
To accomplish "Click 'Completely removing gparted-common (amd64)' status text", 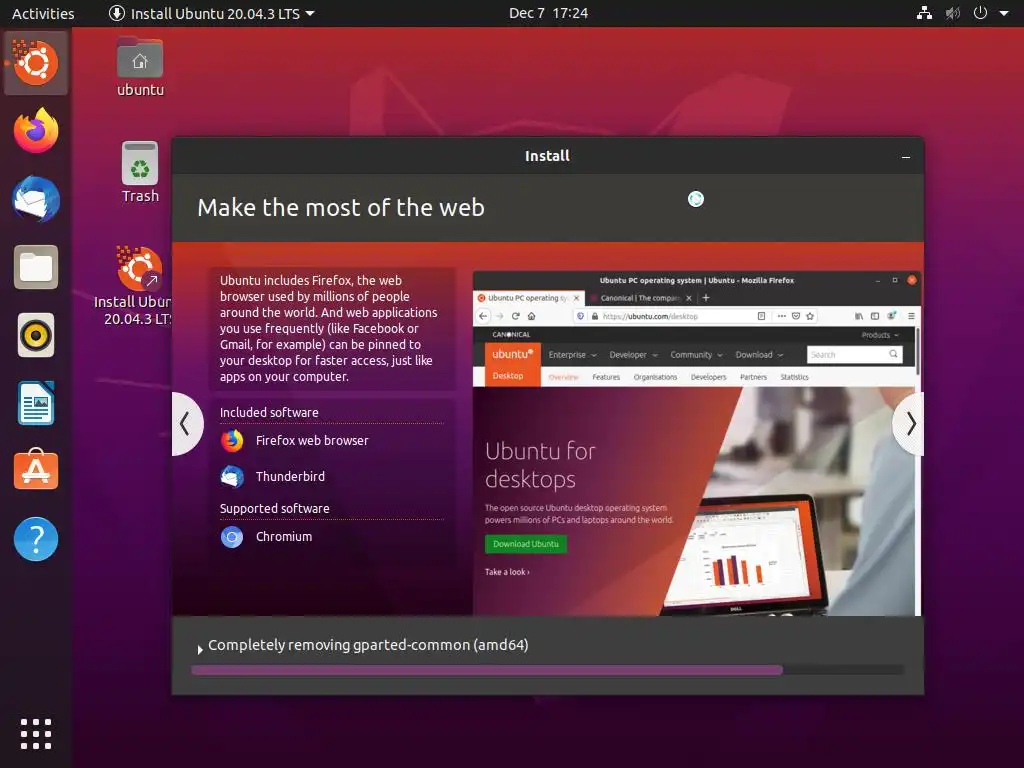I will tap(368, 645).
